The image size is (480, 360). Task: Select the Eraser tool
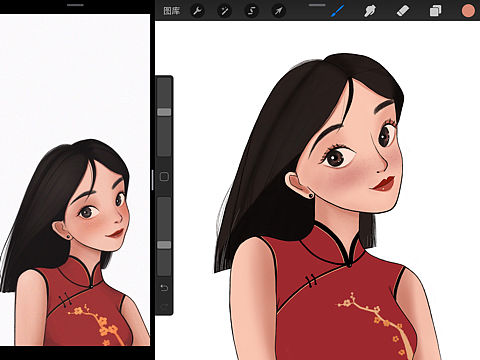tap(403, 11)
